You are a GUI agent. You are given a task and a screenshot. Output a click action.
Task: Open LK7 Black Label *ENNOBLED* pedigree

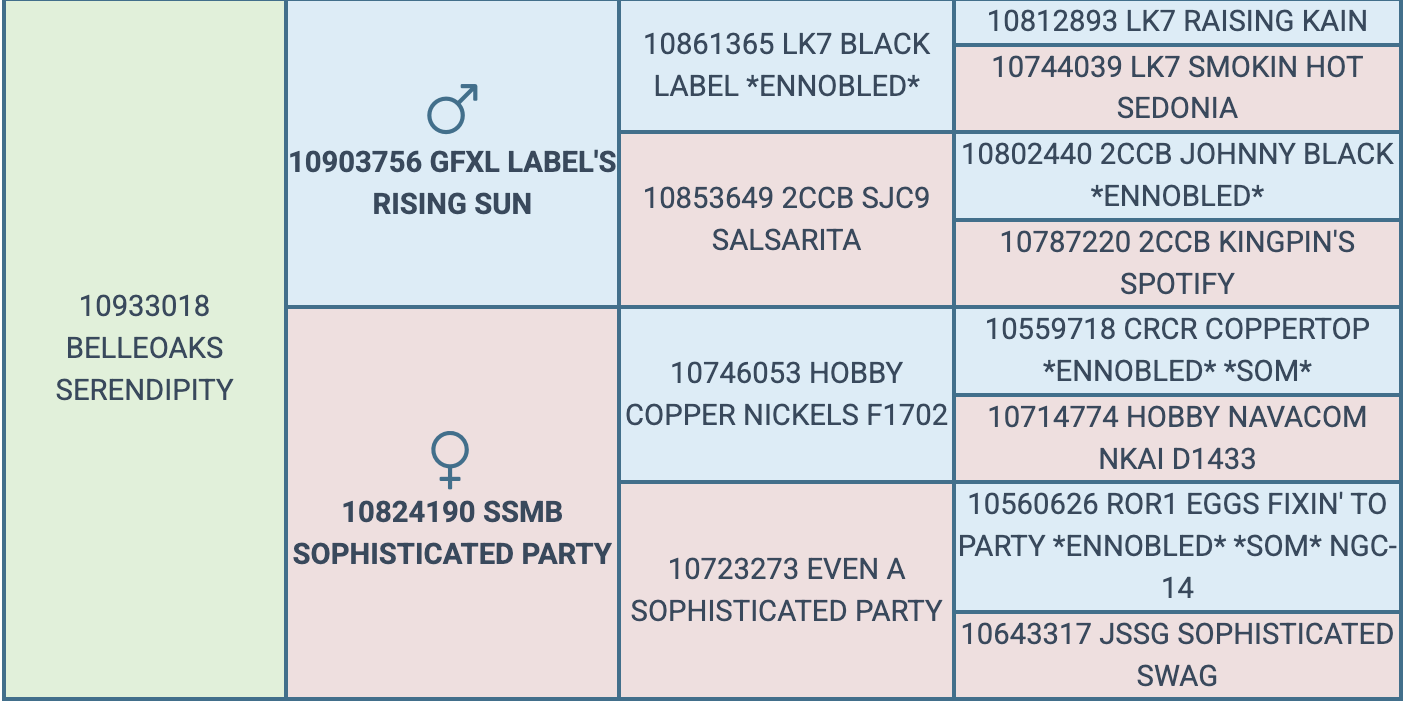tap(786, 65)
